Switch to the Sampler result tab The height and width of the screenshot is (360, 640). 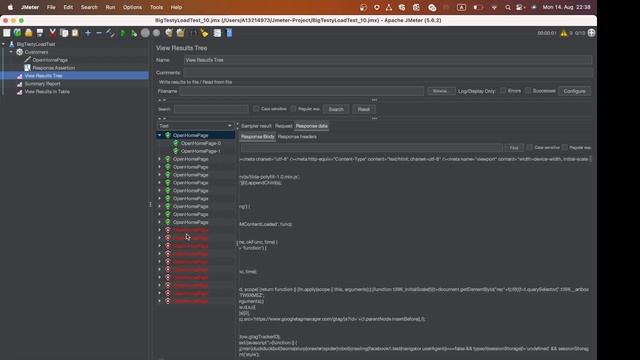[256, 126]
